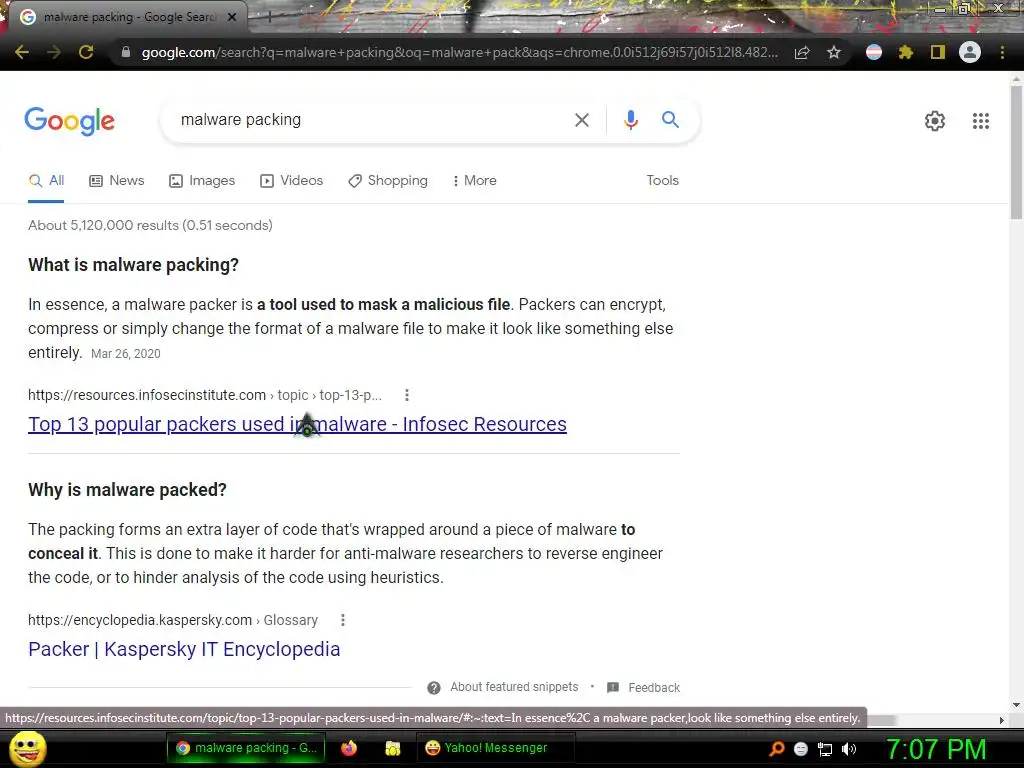The width and height of the screenshot is (1024, 768).
Task: Click the scrollbar down arrow
Action: pos(1016,705)
